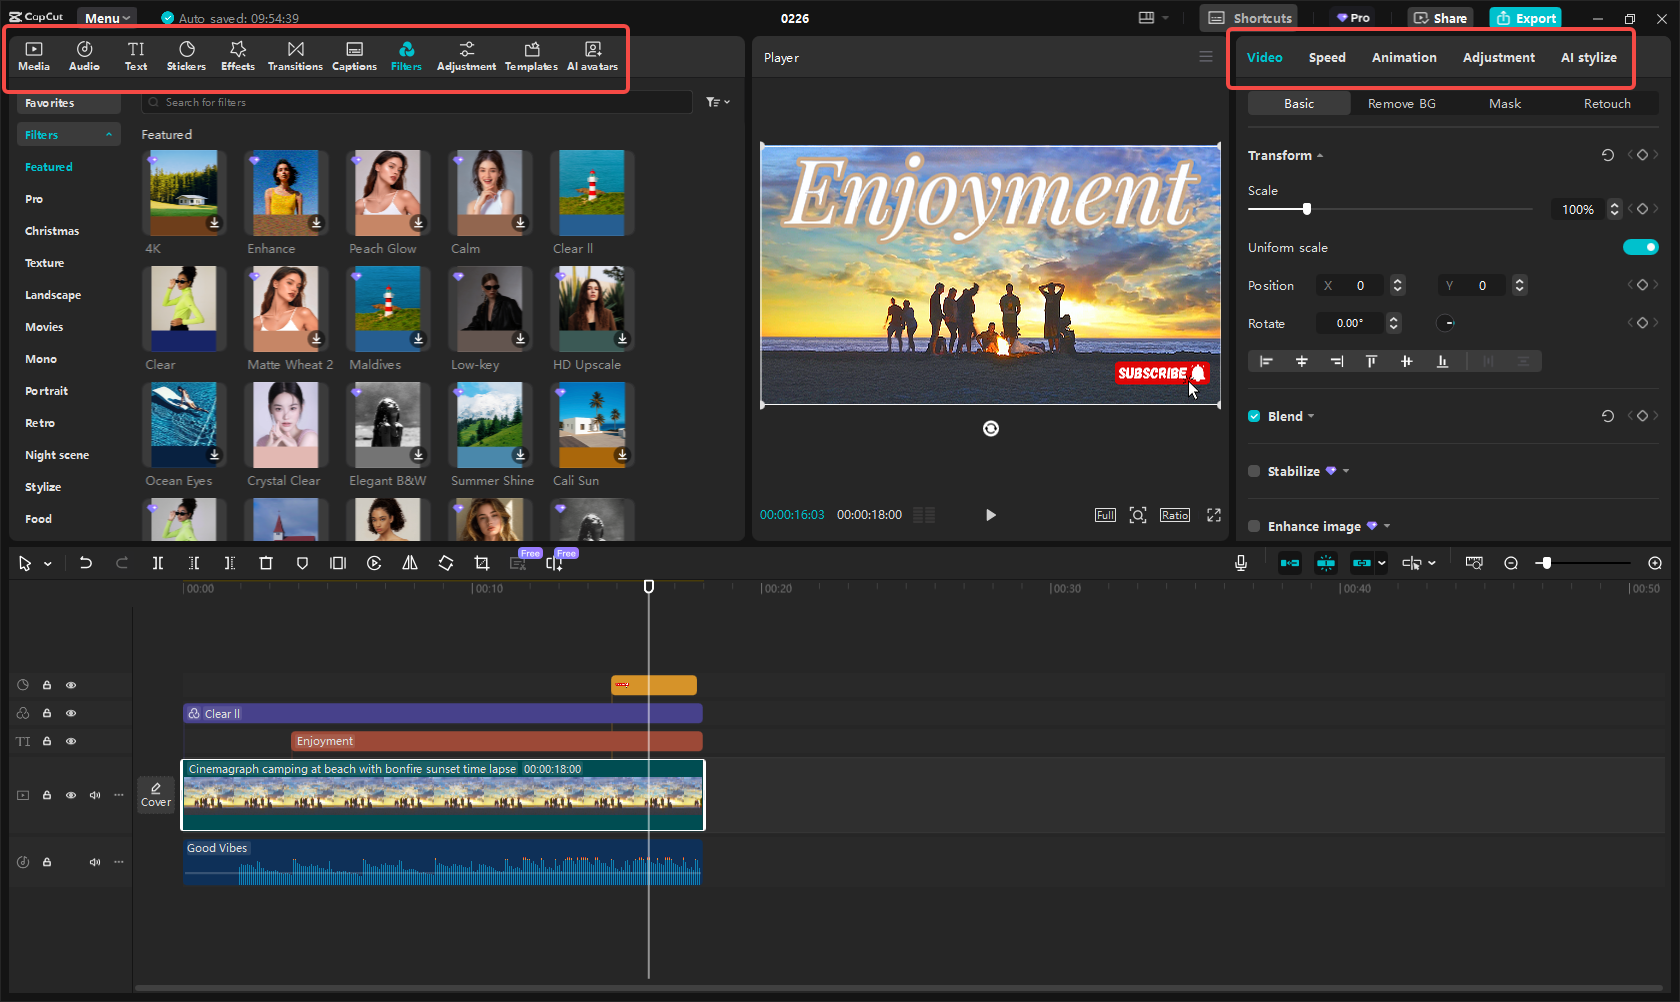This screenshot has width=1680, height=1002.
Task: Click the mirror flip icon
Action: pyautogui.click(x=410, y=563)
